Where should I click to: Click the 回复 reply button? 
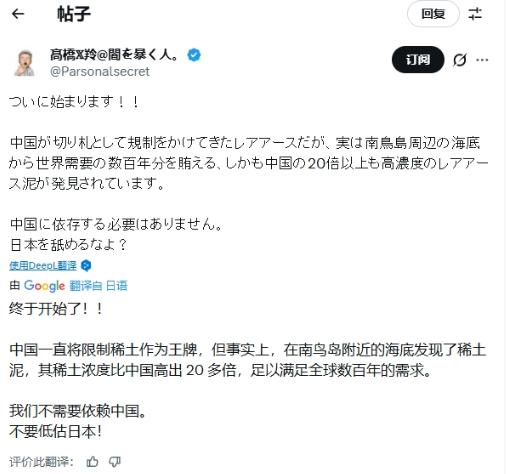[433, 14]
